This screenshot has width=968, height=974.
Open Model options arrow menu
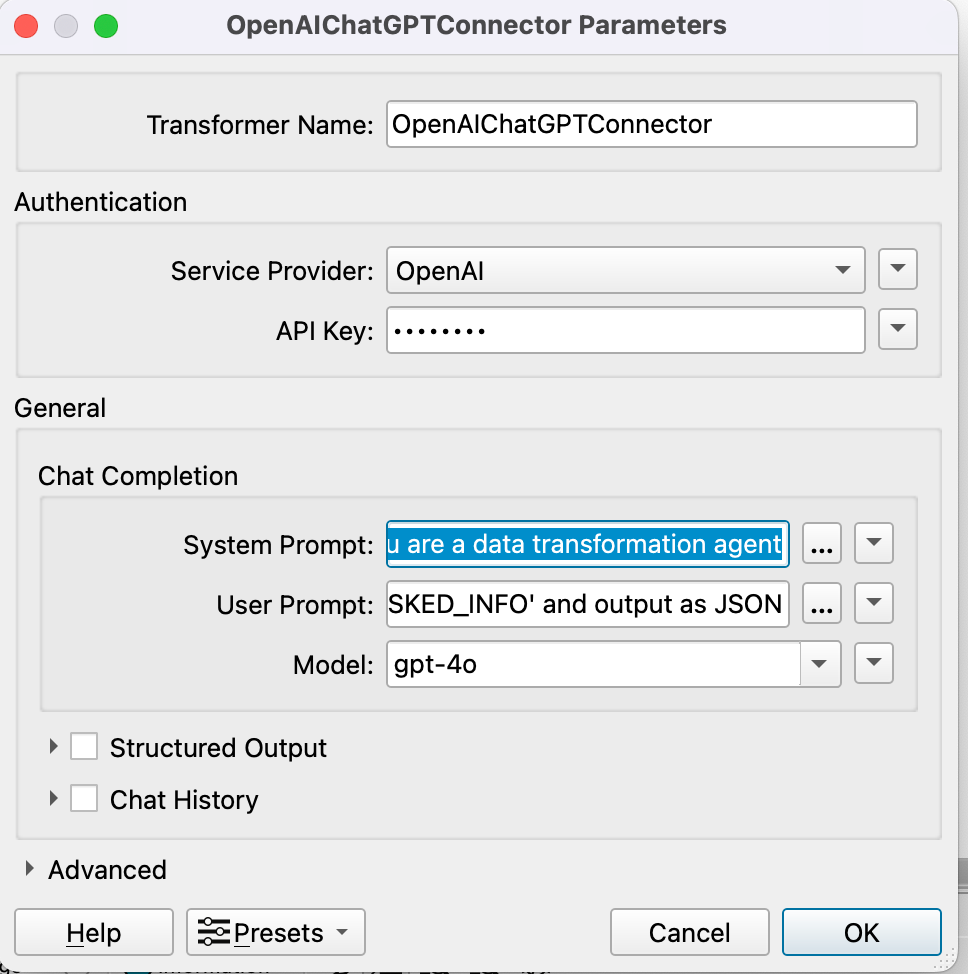874,663
